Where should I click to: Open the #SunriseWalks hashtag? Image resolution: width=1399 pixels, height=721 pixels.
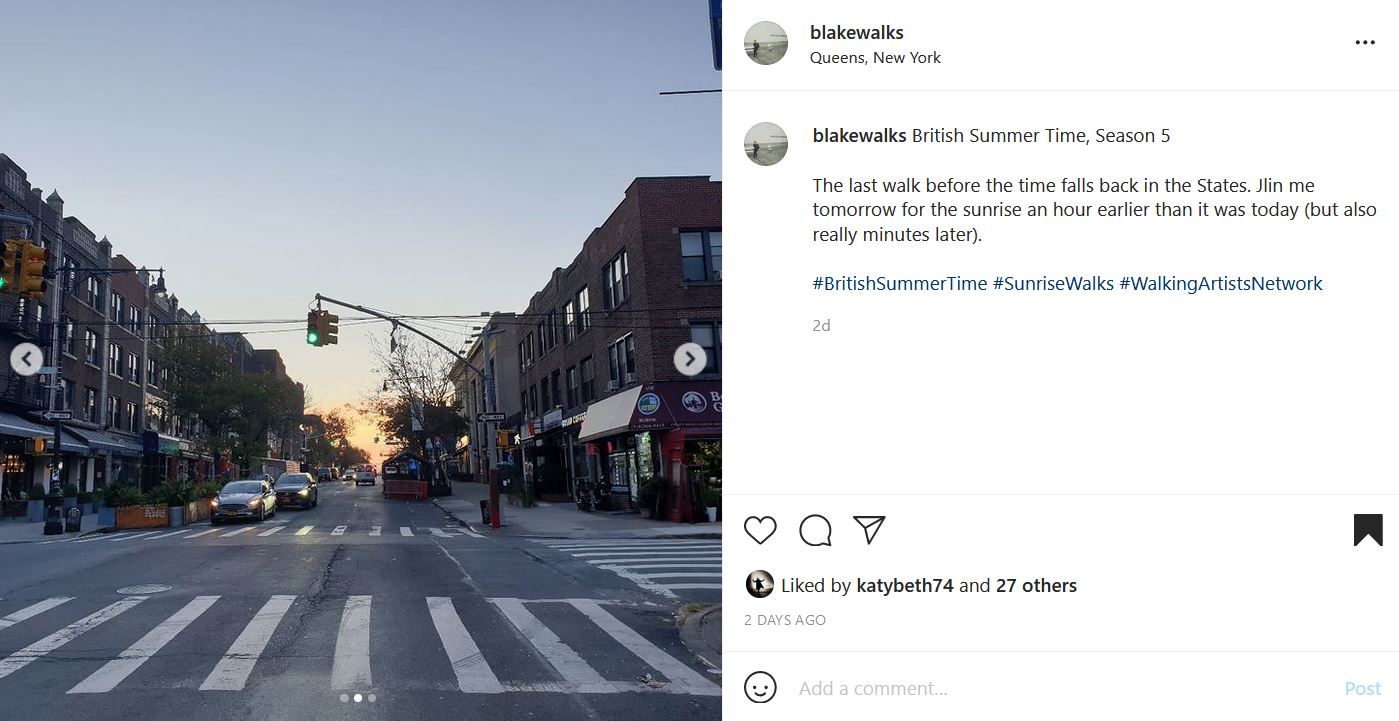1055,283
